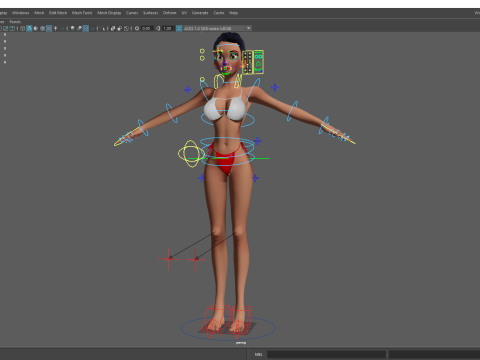480x360 pixels.
Task: Toggle the View Transform icon
Action: click(x=179, y=28)
